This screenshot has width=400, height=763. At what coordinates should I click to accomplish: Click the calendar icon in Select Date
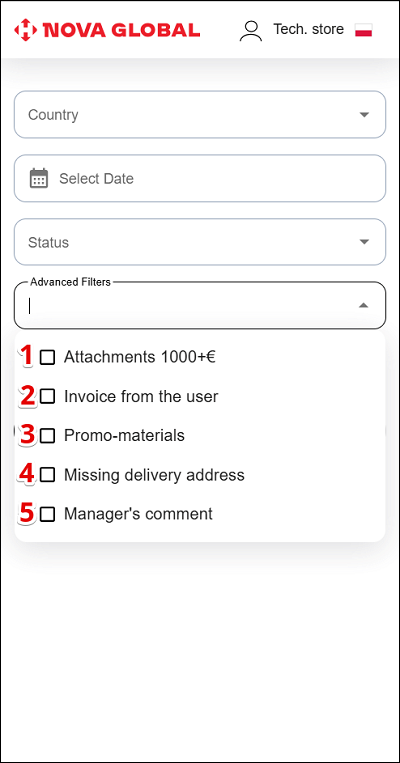(x=39, y=178)
